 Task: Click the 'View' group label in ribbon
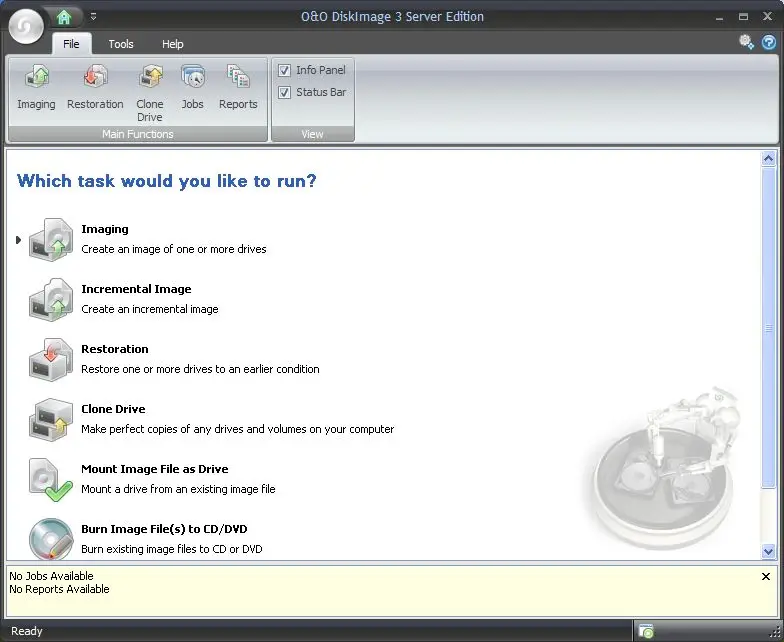tap(312, 134)
